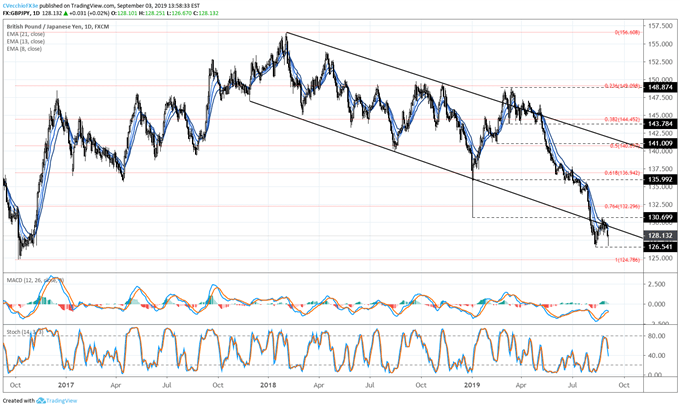
Task: Select the Fibonacci 0.618(136.942) label
Action: coord(622,173)
